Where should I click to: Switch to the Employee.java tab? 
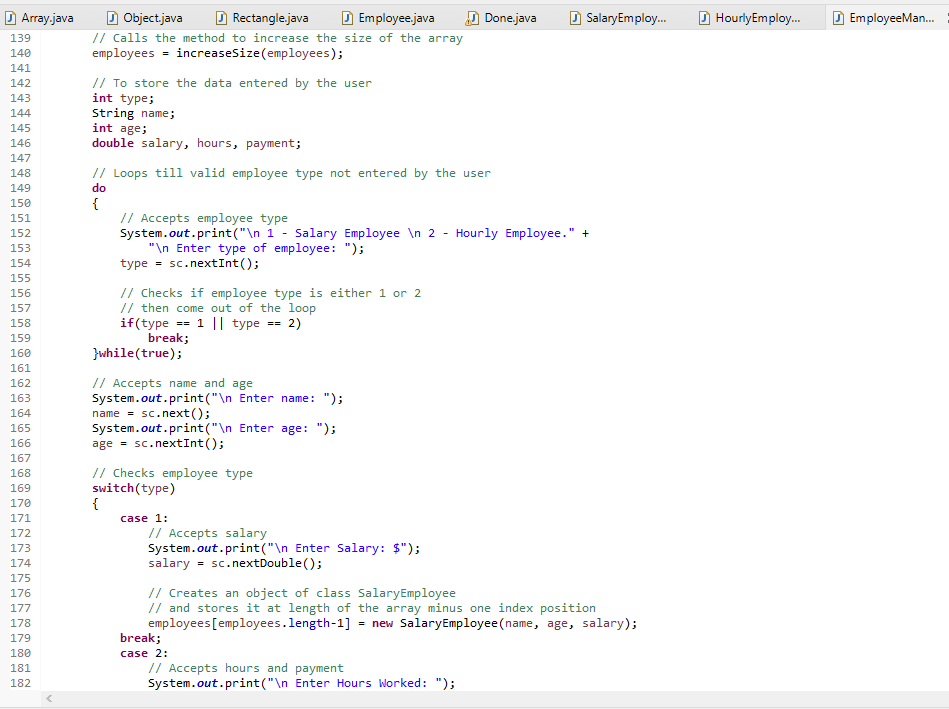pyautogui.click(x=389, y=18)
